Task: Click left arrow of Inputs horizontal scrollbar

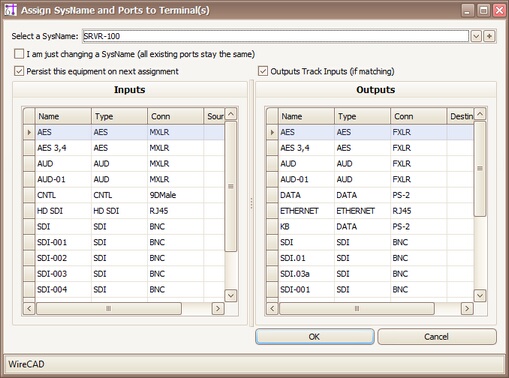Action: (x=29, y=308)
